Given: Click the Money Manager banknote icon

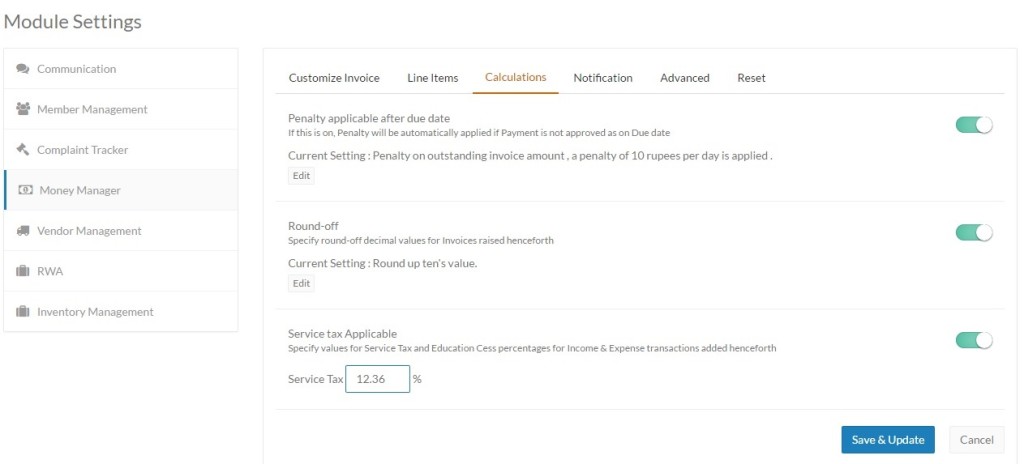Looking at the screenshot, I should click(x=25, y=190).
